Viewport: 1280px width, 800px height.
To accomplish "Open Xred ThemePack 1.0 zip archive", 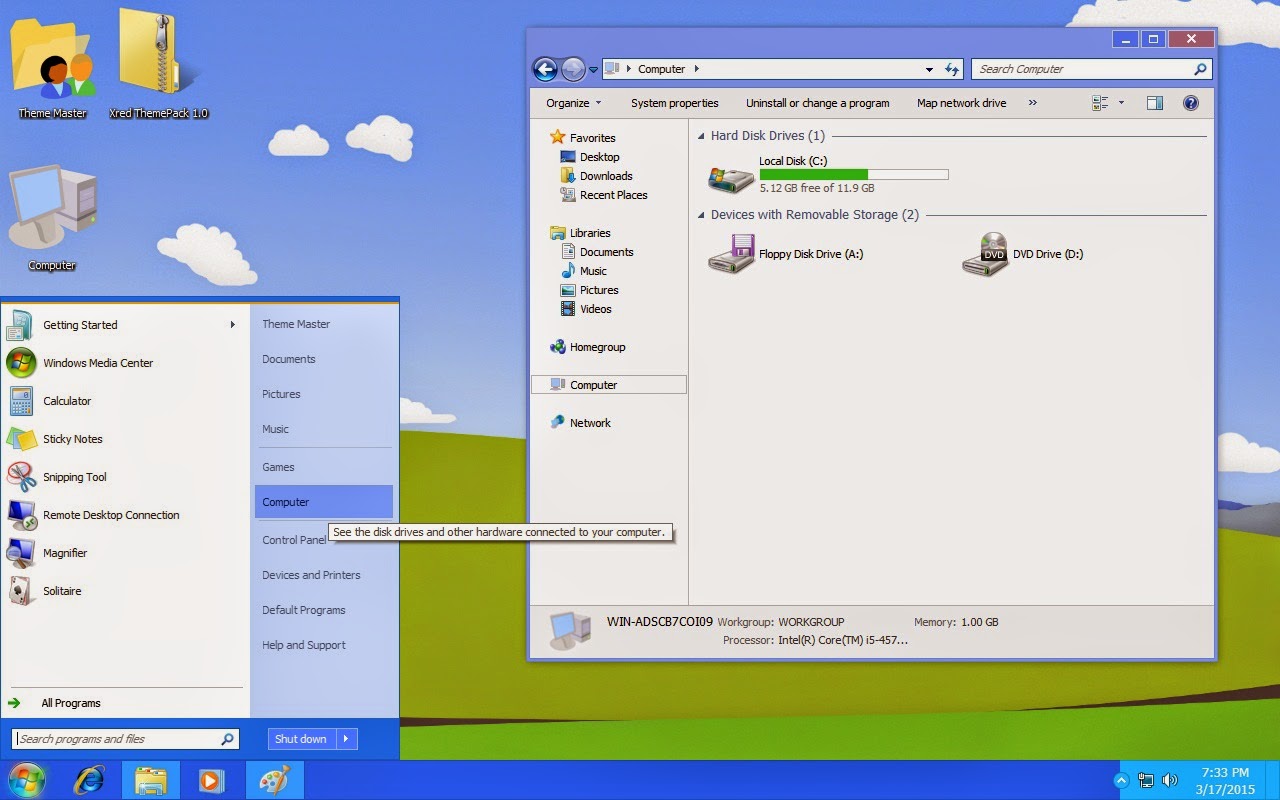I will point(159,65).
